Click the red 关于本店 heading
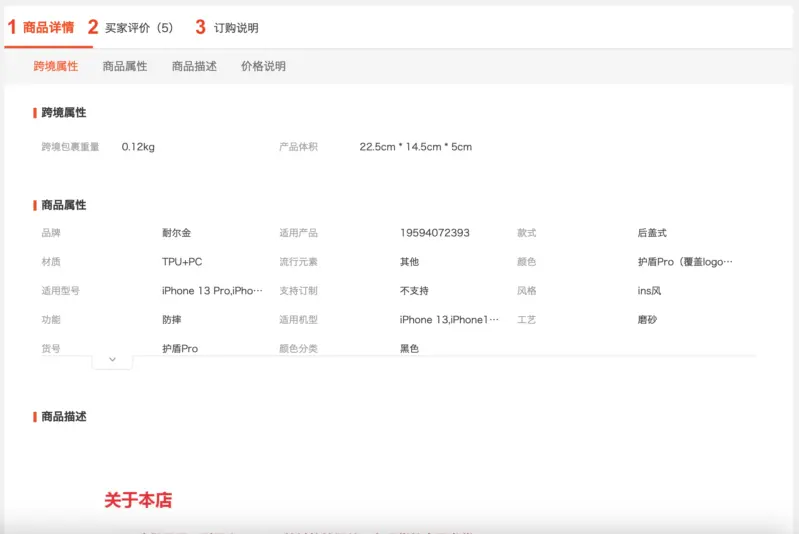The width and height of the screenshot is (799, 534). 138,500
